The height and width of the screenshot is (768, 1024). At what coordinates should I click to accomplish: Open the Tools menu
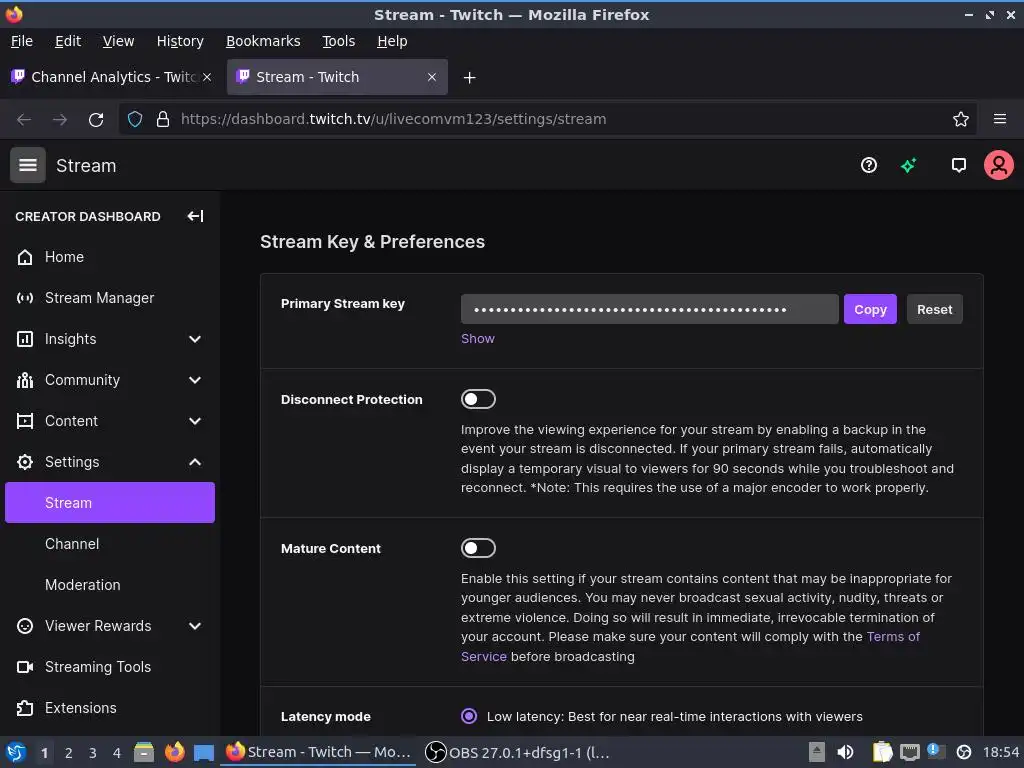tap(338, 41)
